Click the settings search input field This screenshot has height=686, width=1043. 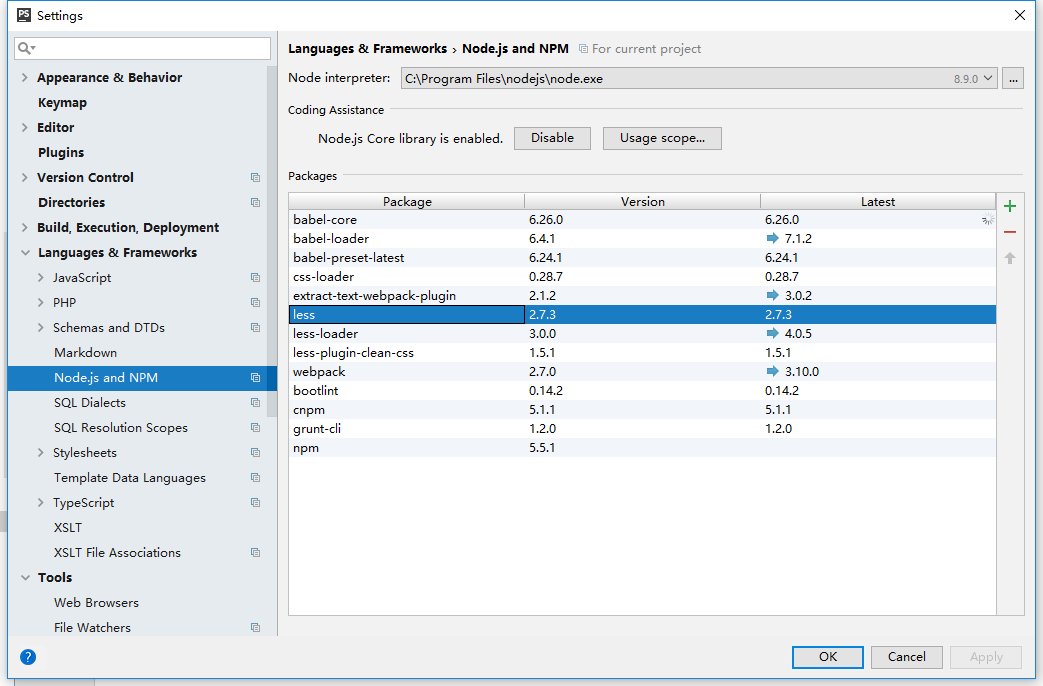[x=150, y=48]
